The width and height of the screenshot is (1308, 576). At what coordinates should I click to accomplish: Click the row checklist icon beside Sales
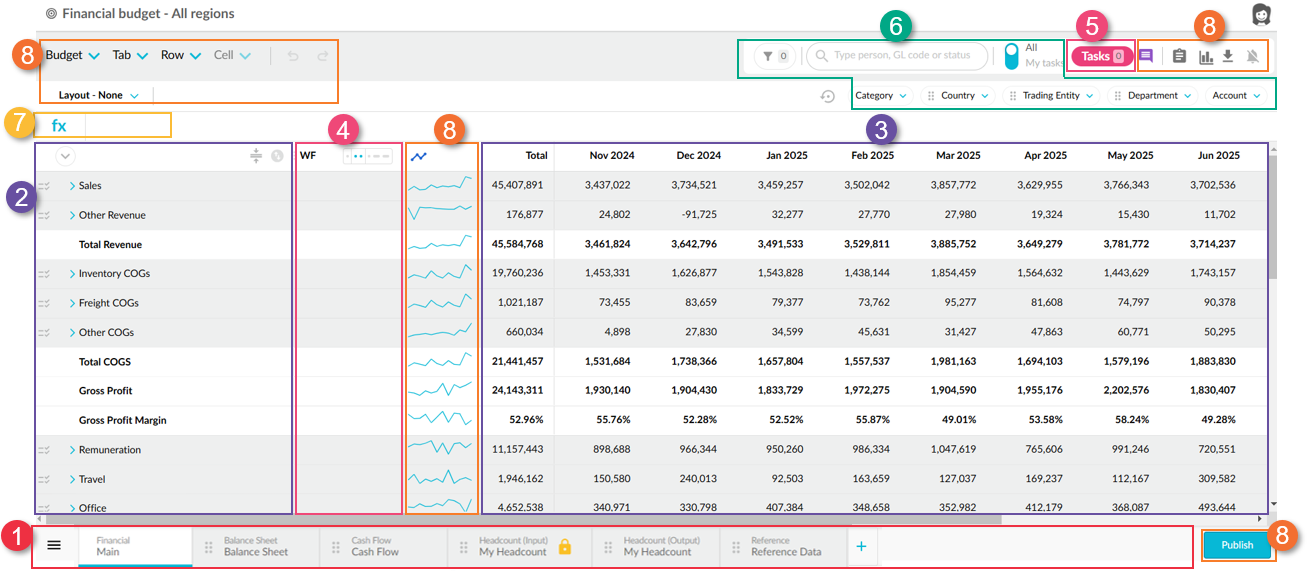(x=44, y=186)
